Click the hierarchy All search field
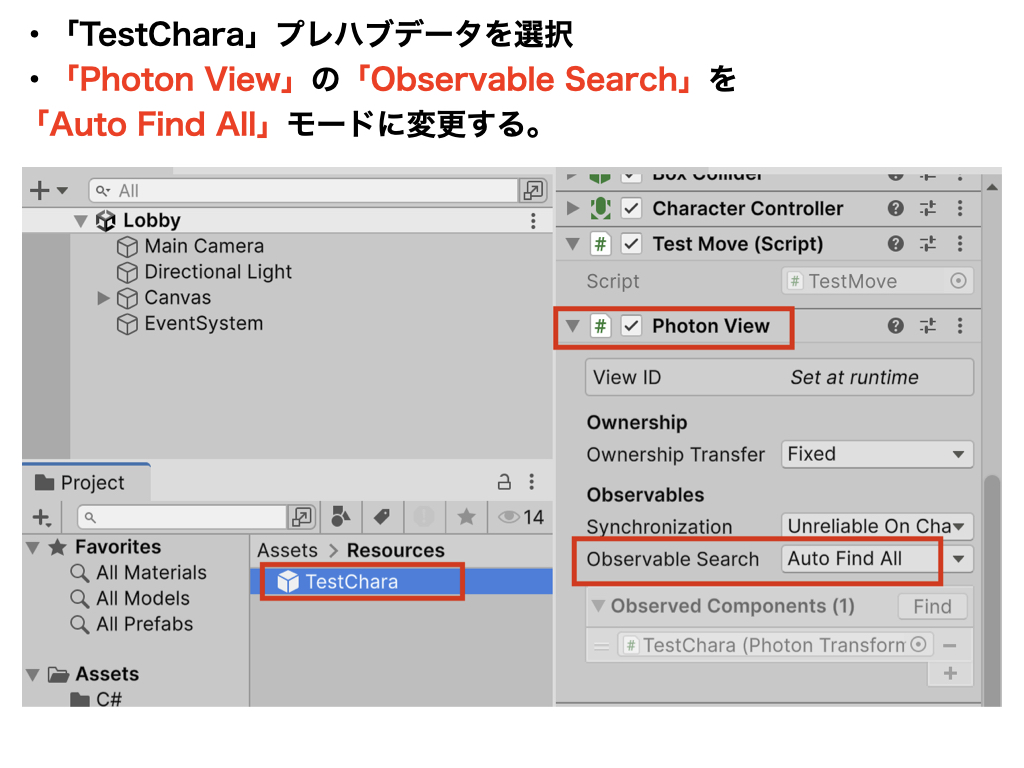Screen dimensions: 1024x768 click(303, 191)
